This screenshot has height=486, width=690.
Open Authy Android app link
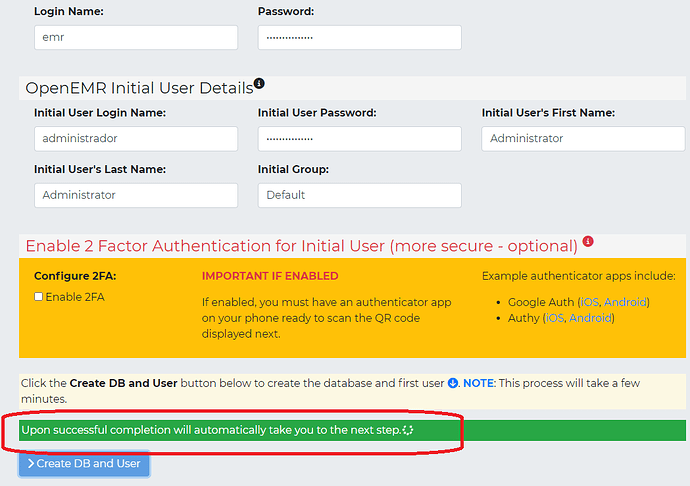coord(589,318)
